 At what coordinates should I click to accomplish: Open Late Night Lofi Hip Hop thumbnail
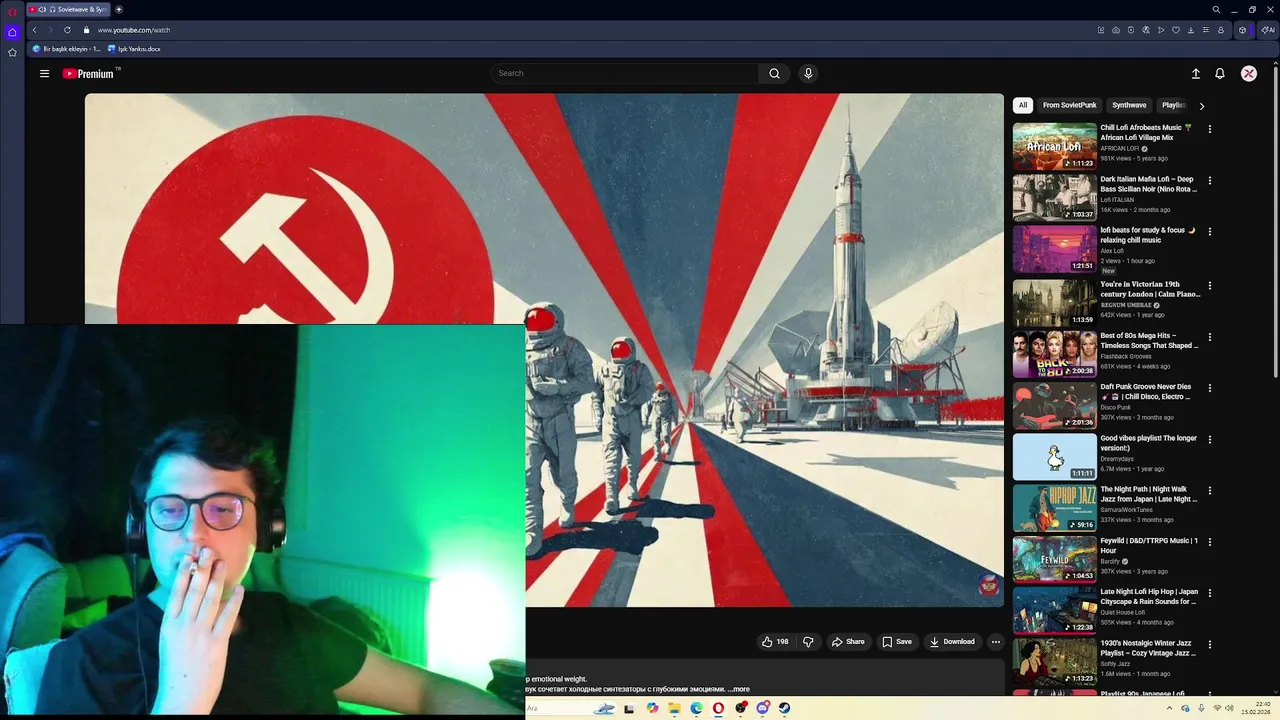pos(1054,610)
